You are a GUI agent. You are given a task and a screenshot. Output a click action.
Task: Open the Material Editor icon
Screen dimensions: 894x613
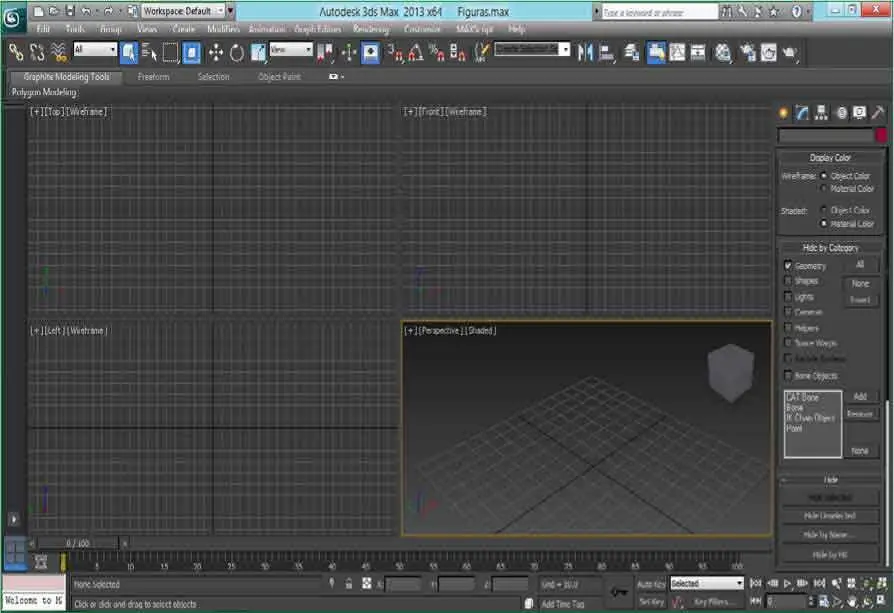click(x=723, y=53)
